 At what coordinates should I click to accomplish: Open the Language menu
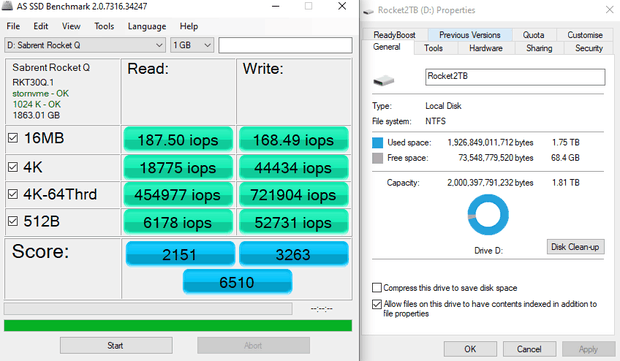click(x=147, y=26)
